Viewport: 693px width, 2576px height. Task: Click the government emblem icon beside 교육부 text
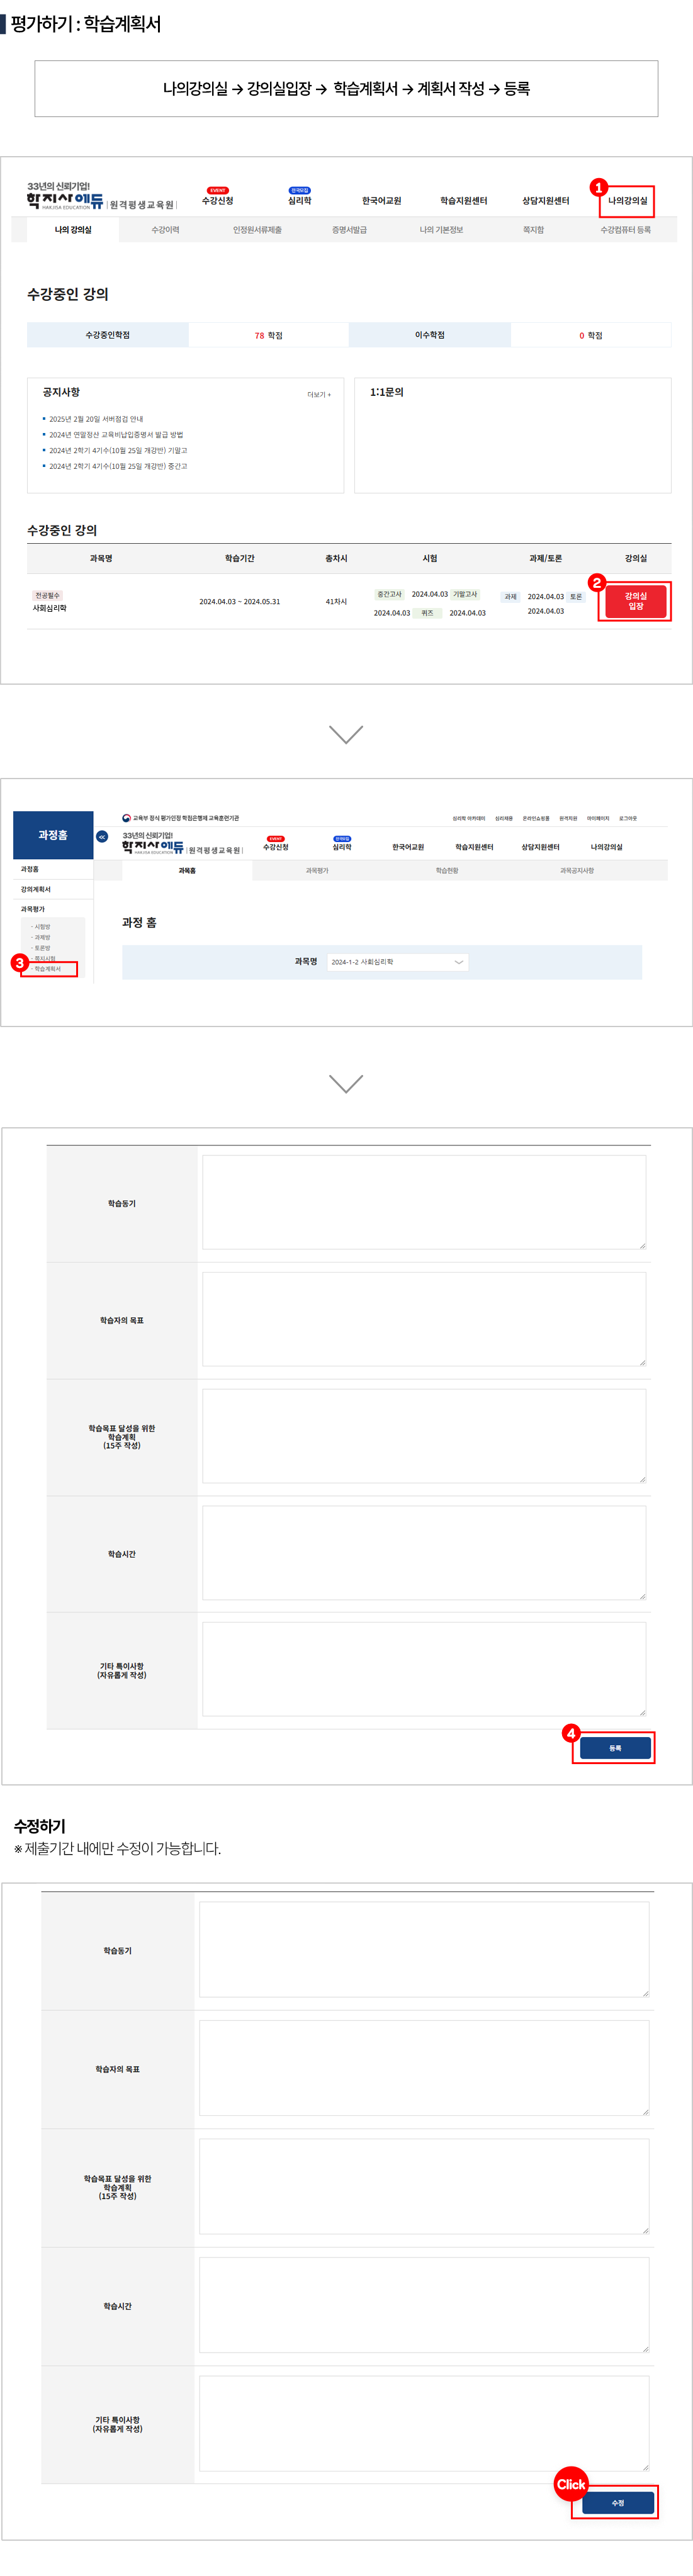(x=127, y=818)
